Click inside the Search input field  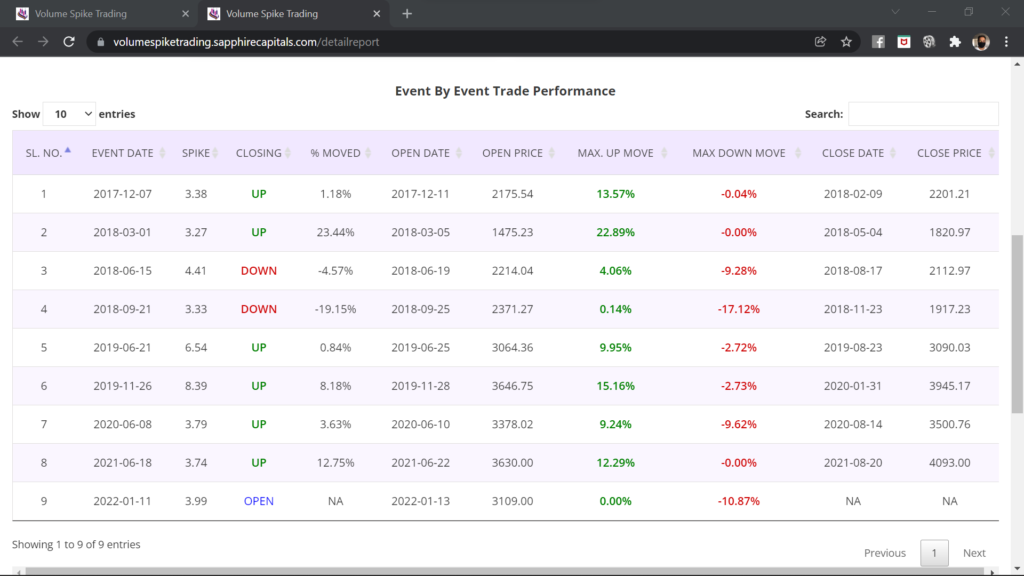point(922,114)
